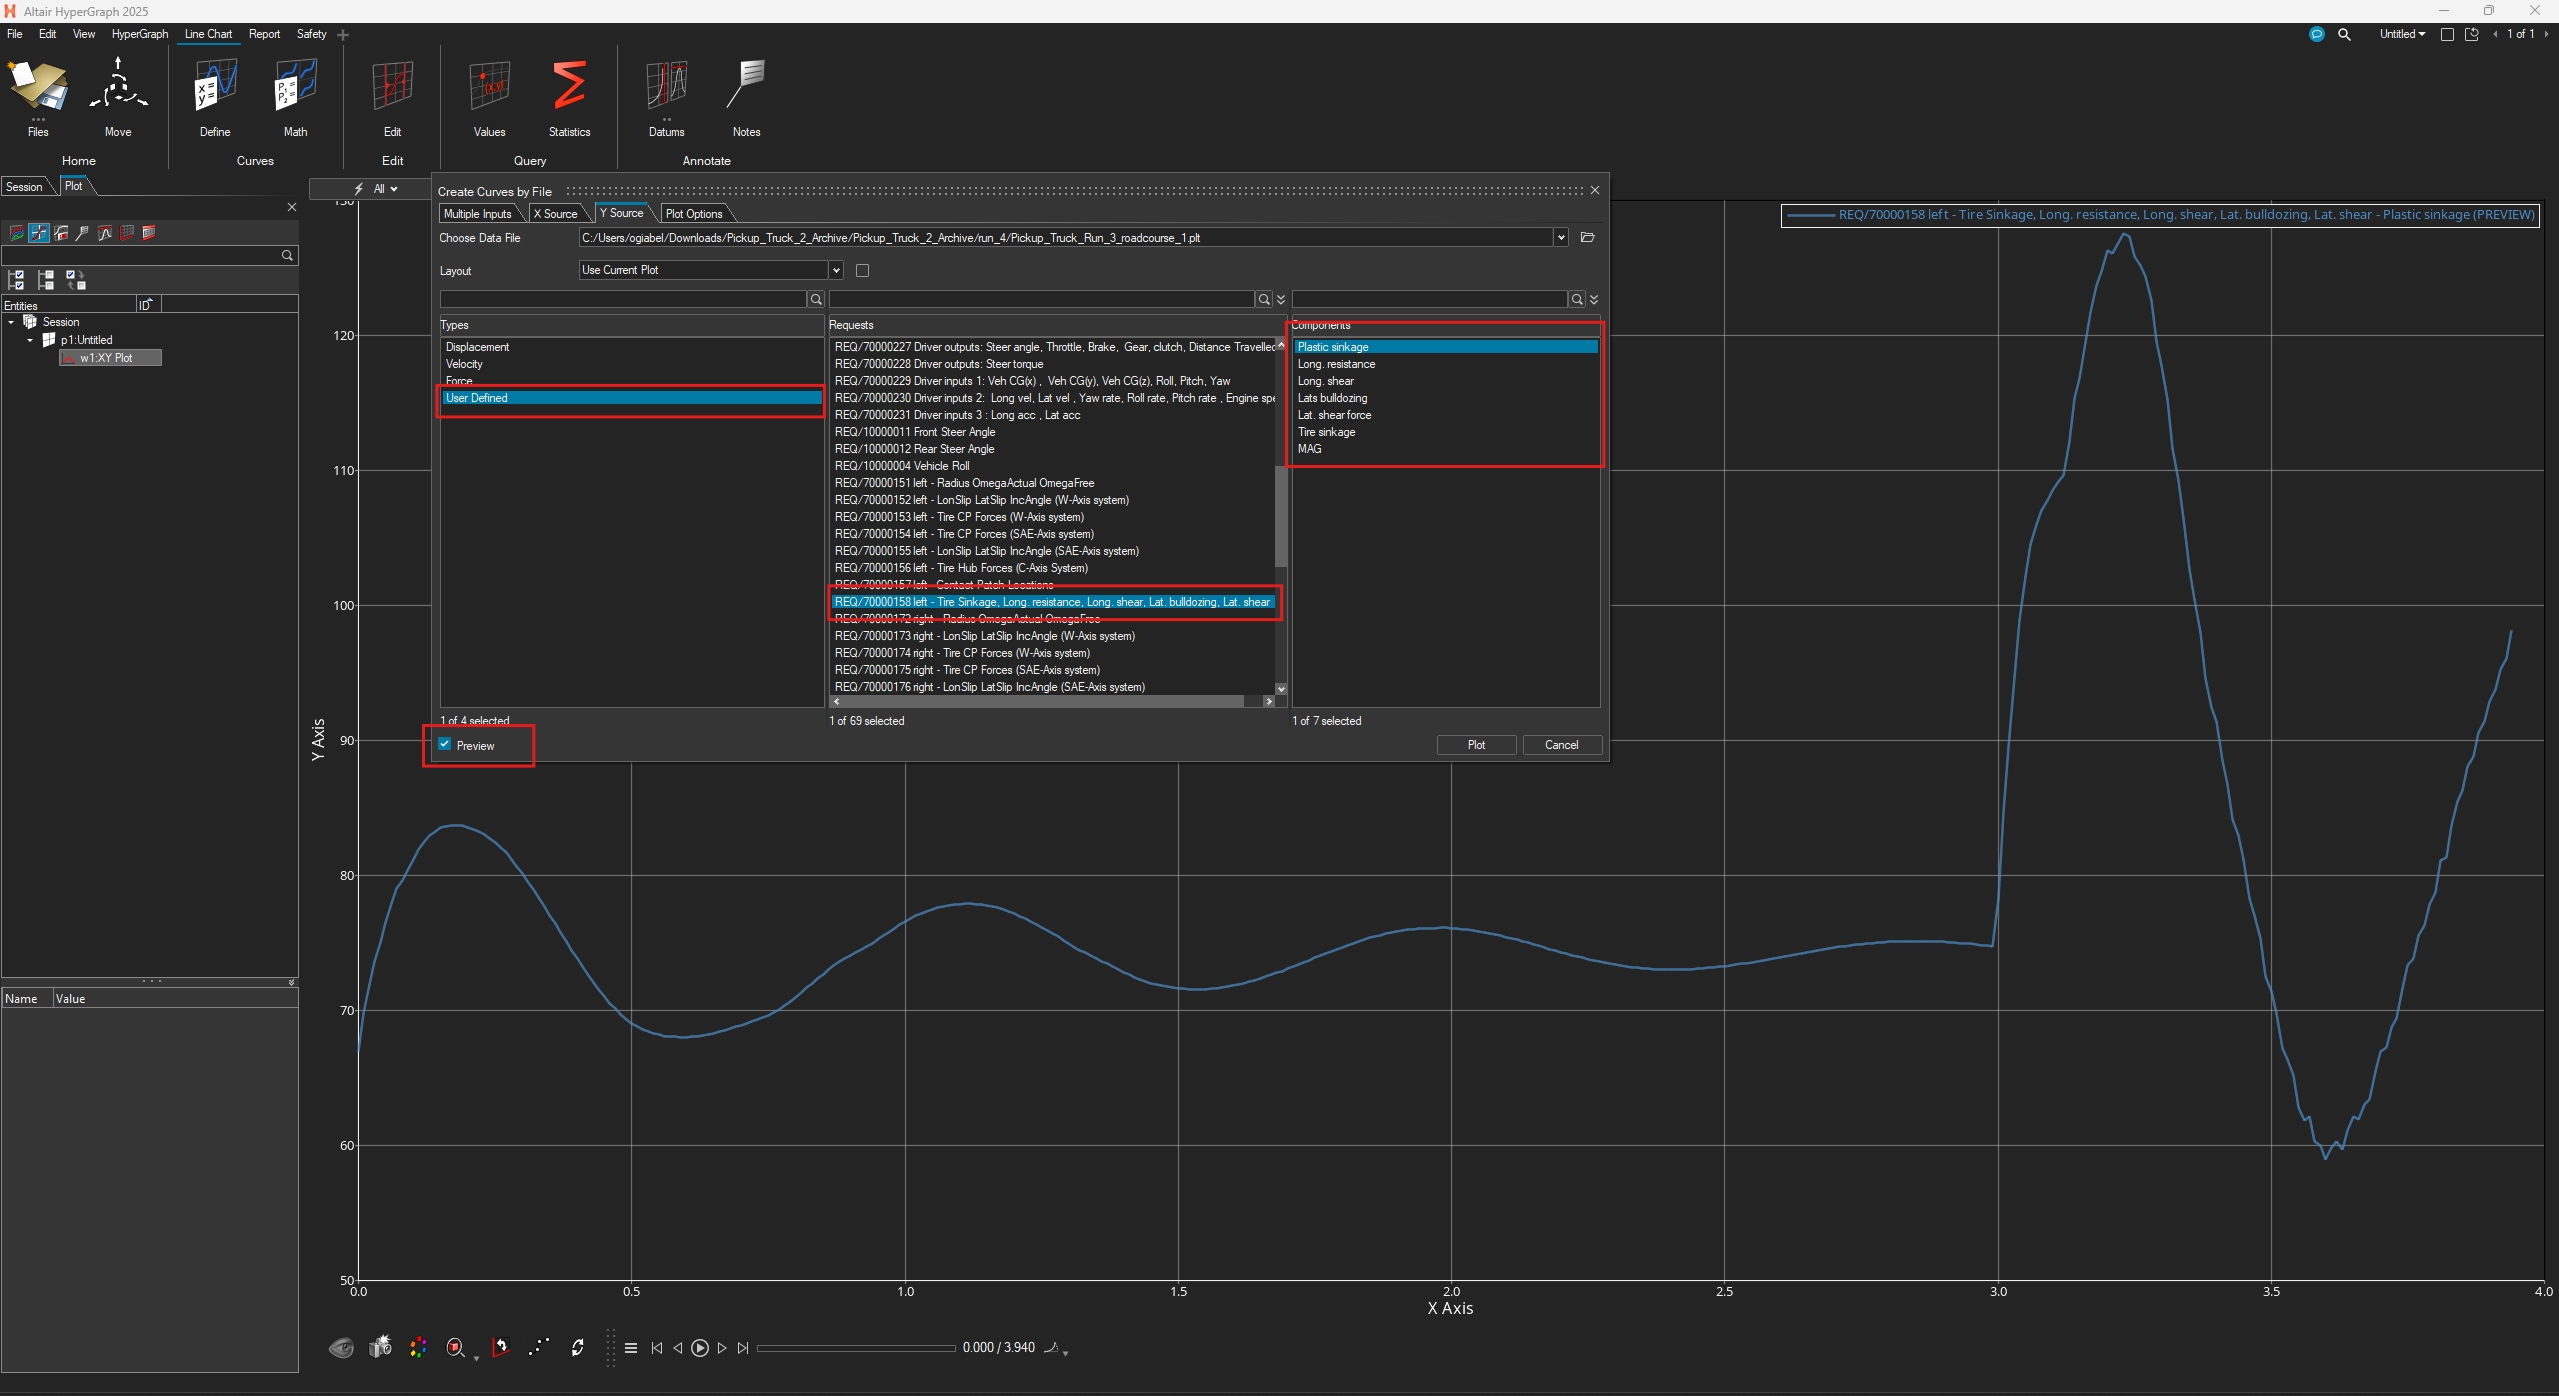
Task: Jump to last animation frame
Action: point(743,1348)
